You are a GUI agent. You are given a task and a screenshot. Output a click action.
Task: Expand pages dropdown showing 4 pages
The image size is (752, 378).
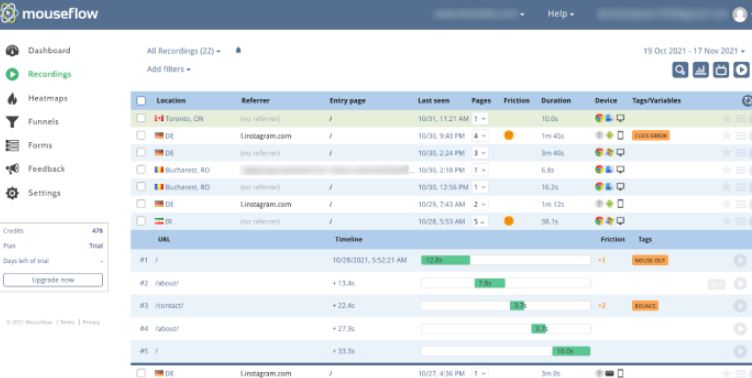pos(480,136)
